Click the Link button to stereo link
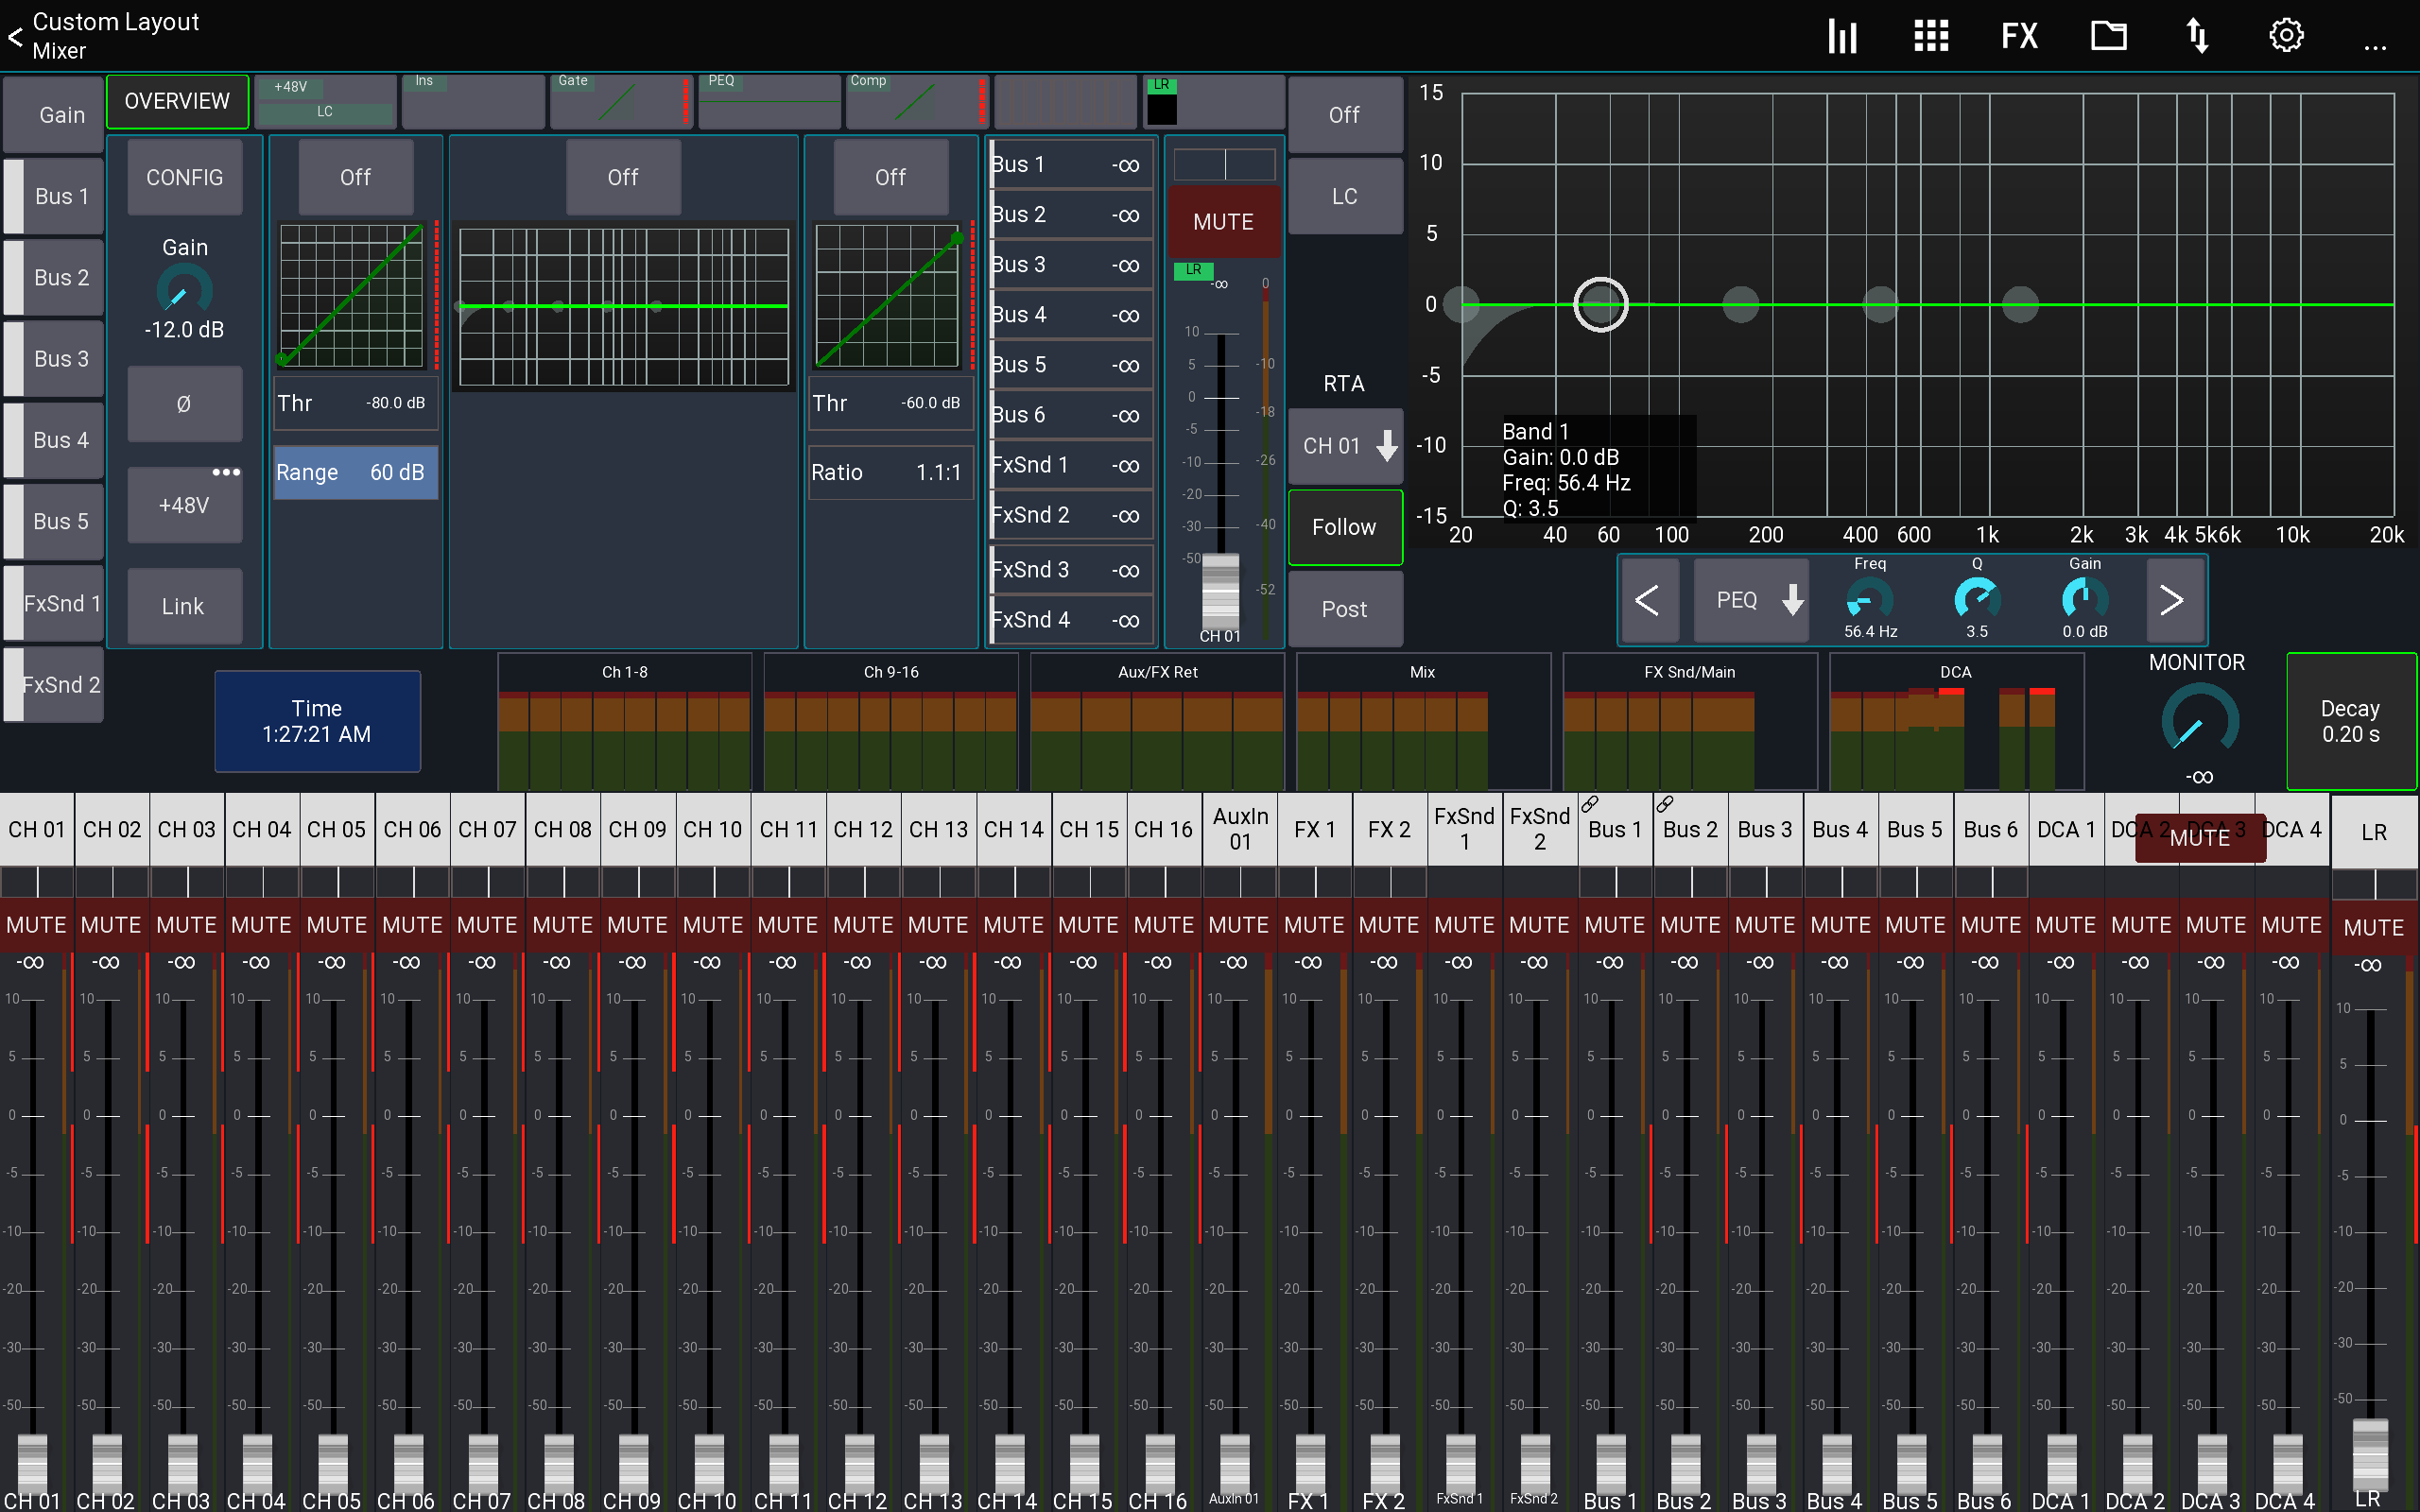The width and height of the screenshot is (2420, 1512). (184, 605)
